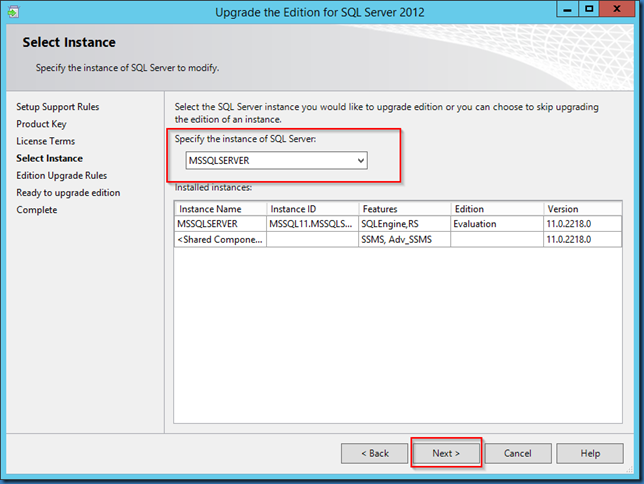
Task: Maximize the upgrade wizard window
Action: click(589, 9)
